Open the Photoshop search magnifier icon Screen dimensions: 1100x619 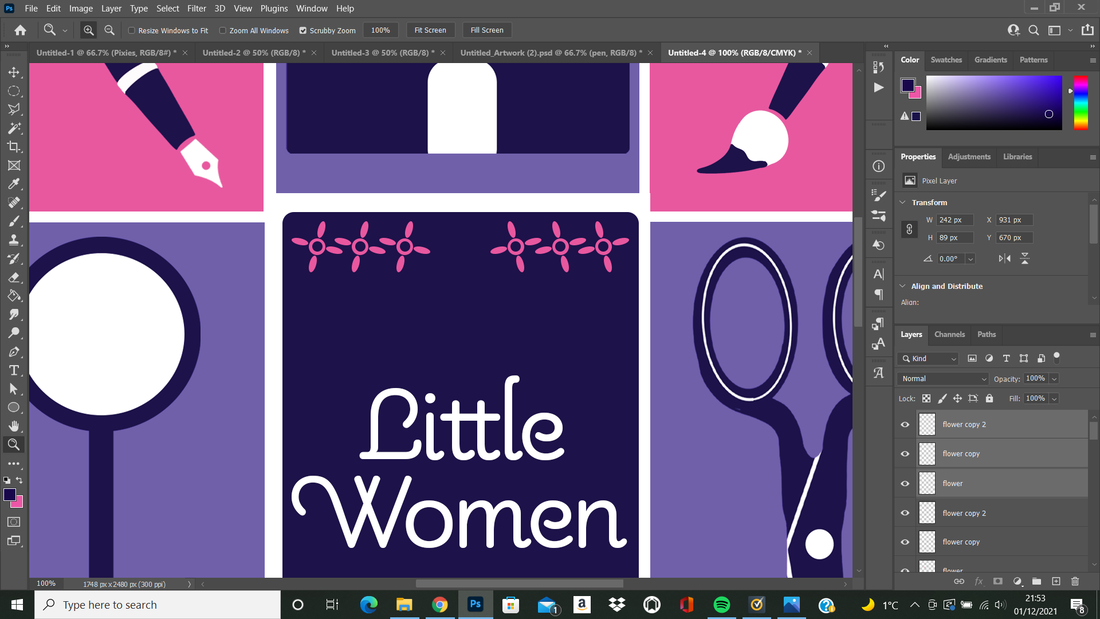(x=1033, y=30)
